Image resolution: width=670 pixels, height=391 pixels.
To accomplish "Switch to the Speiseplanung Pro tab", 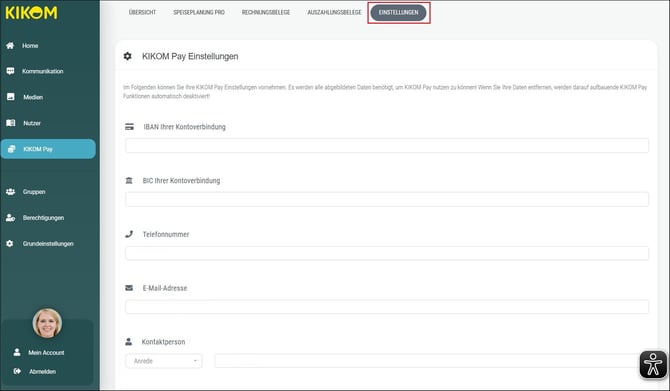I will (x=199, y=12).
